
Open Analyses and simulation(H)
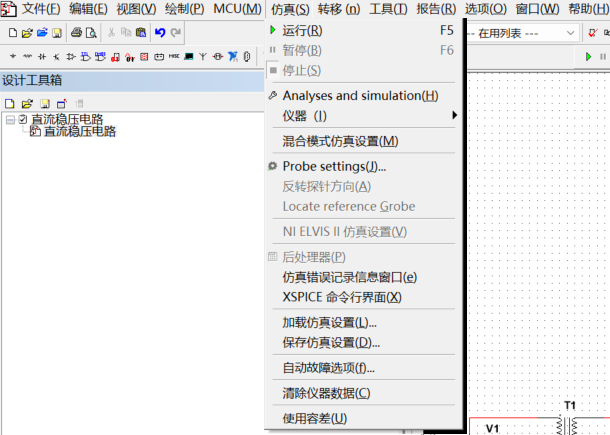(x=363, y=95)
